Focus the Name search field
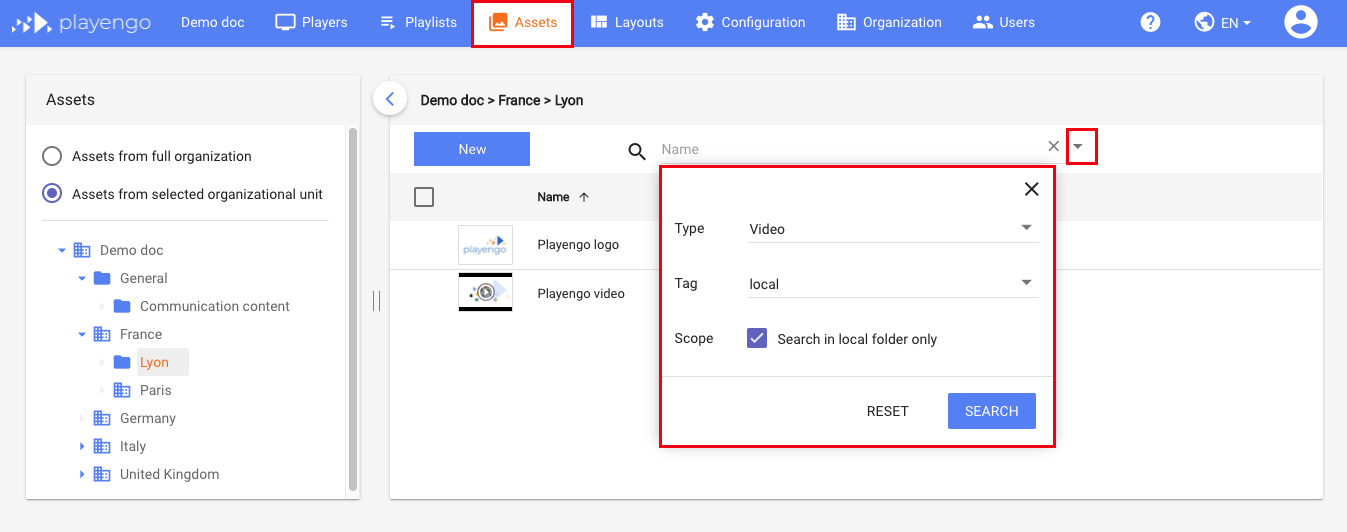The image size is (1347, 532). pyautogui.click(x=851, y=149)
